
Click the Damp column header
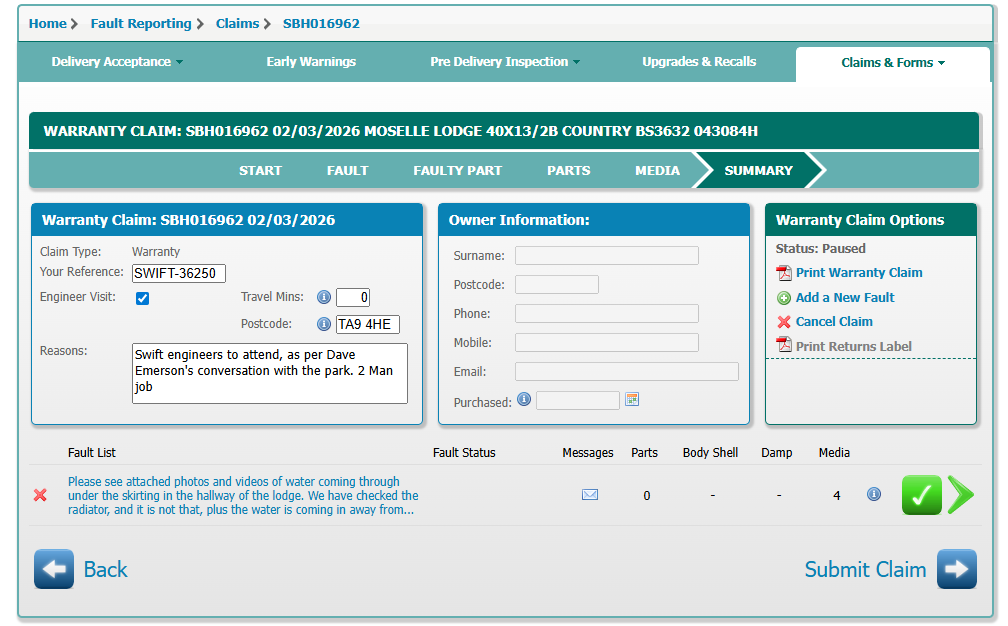tap(777, 452)
